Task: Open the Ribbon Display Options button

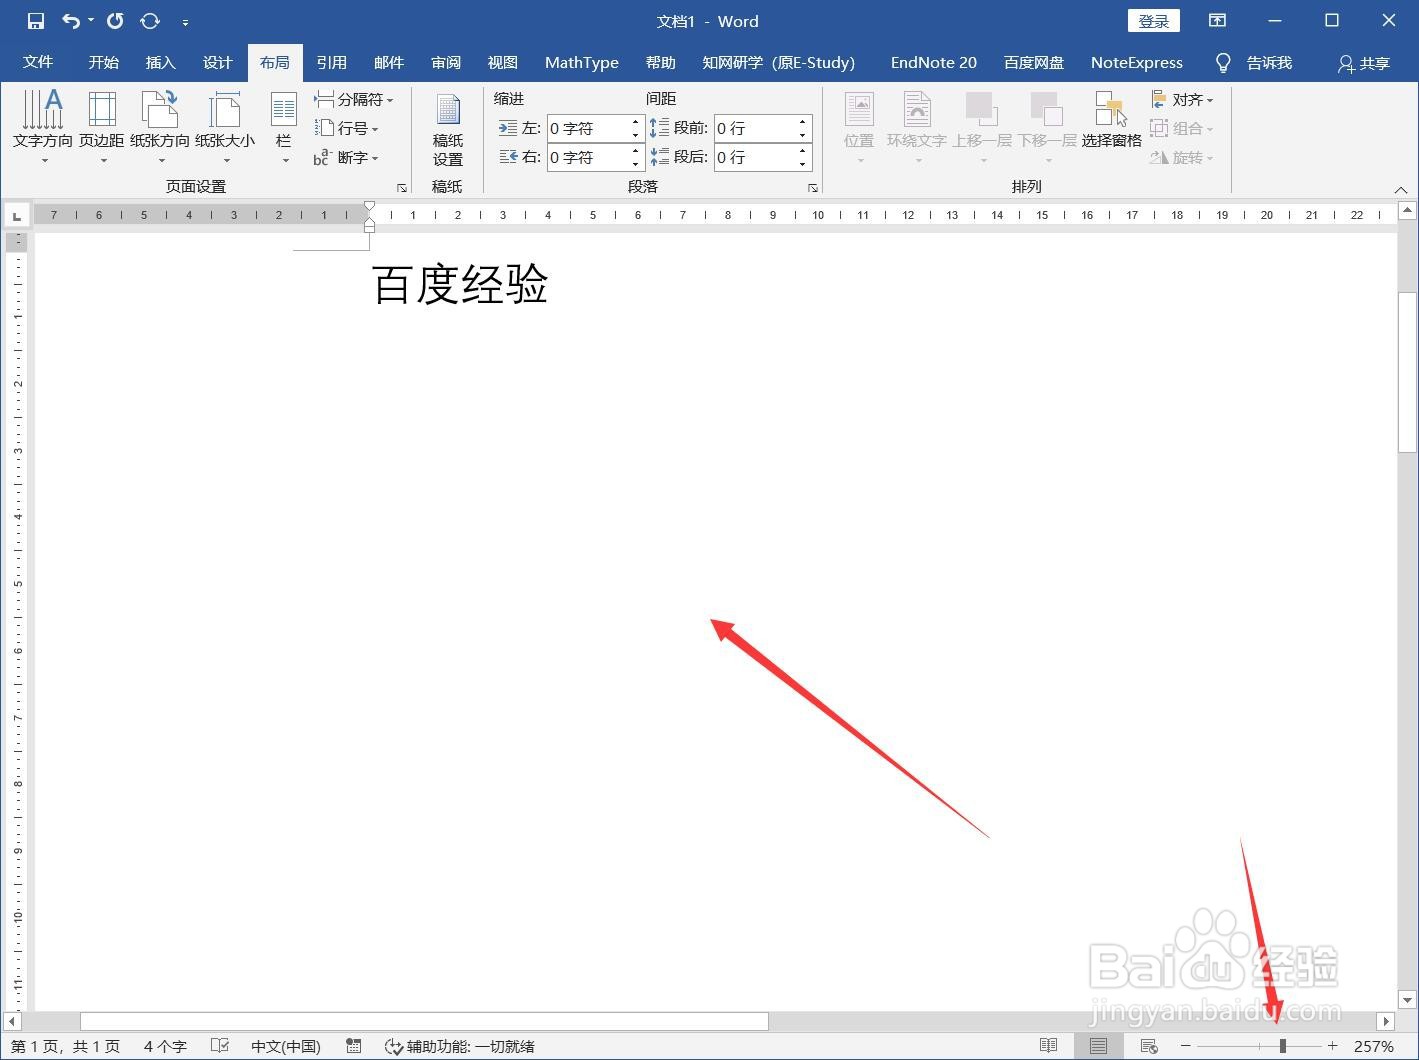Action: click(1217, 21)
